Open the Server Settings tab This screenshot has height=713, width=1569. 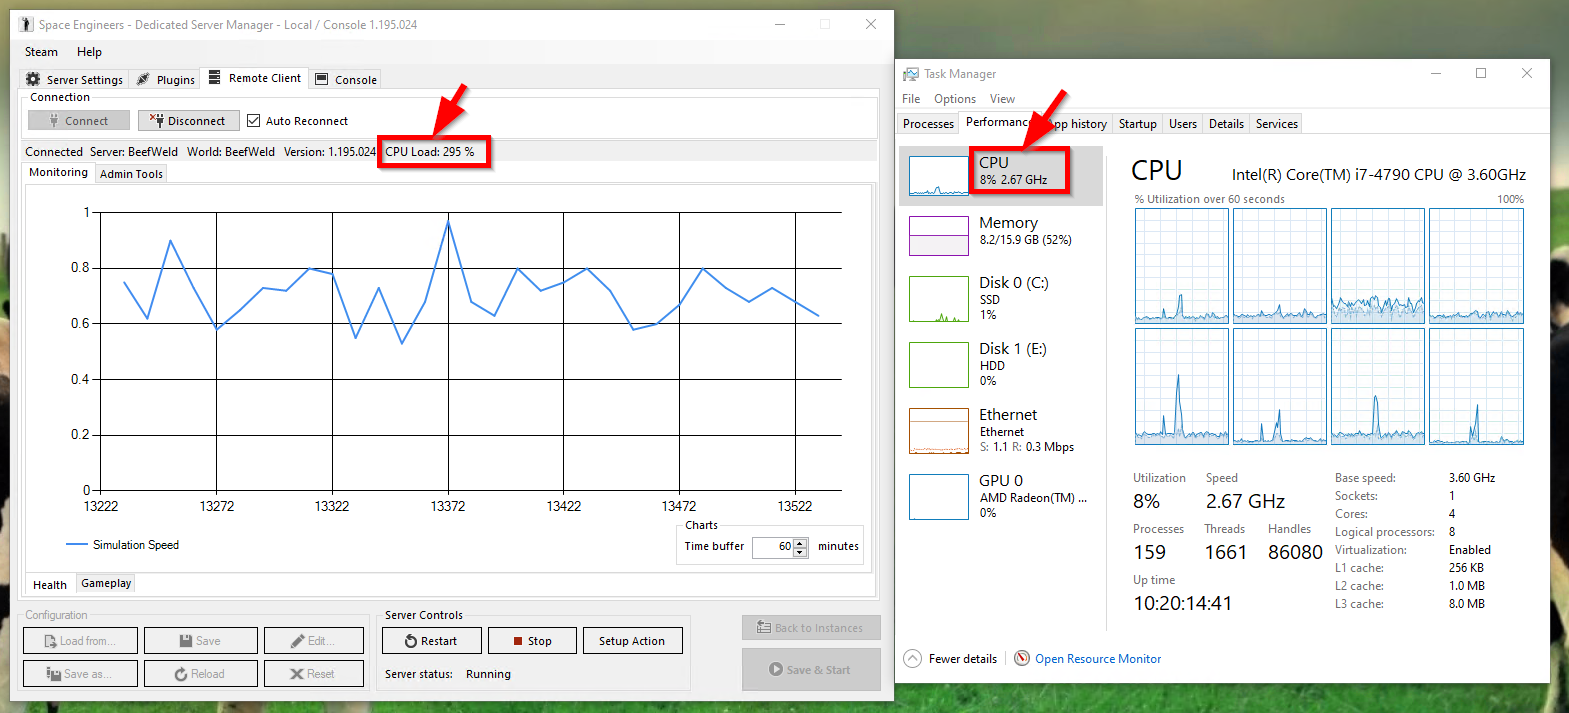[x=74, y=79]
